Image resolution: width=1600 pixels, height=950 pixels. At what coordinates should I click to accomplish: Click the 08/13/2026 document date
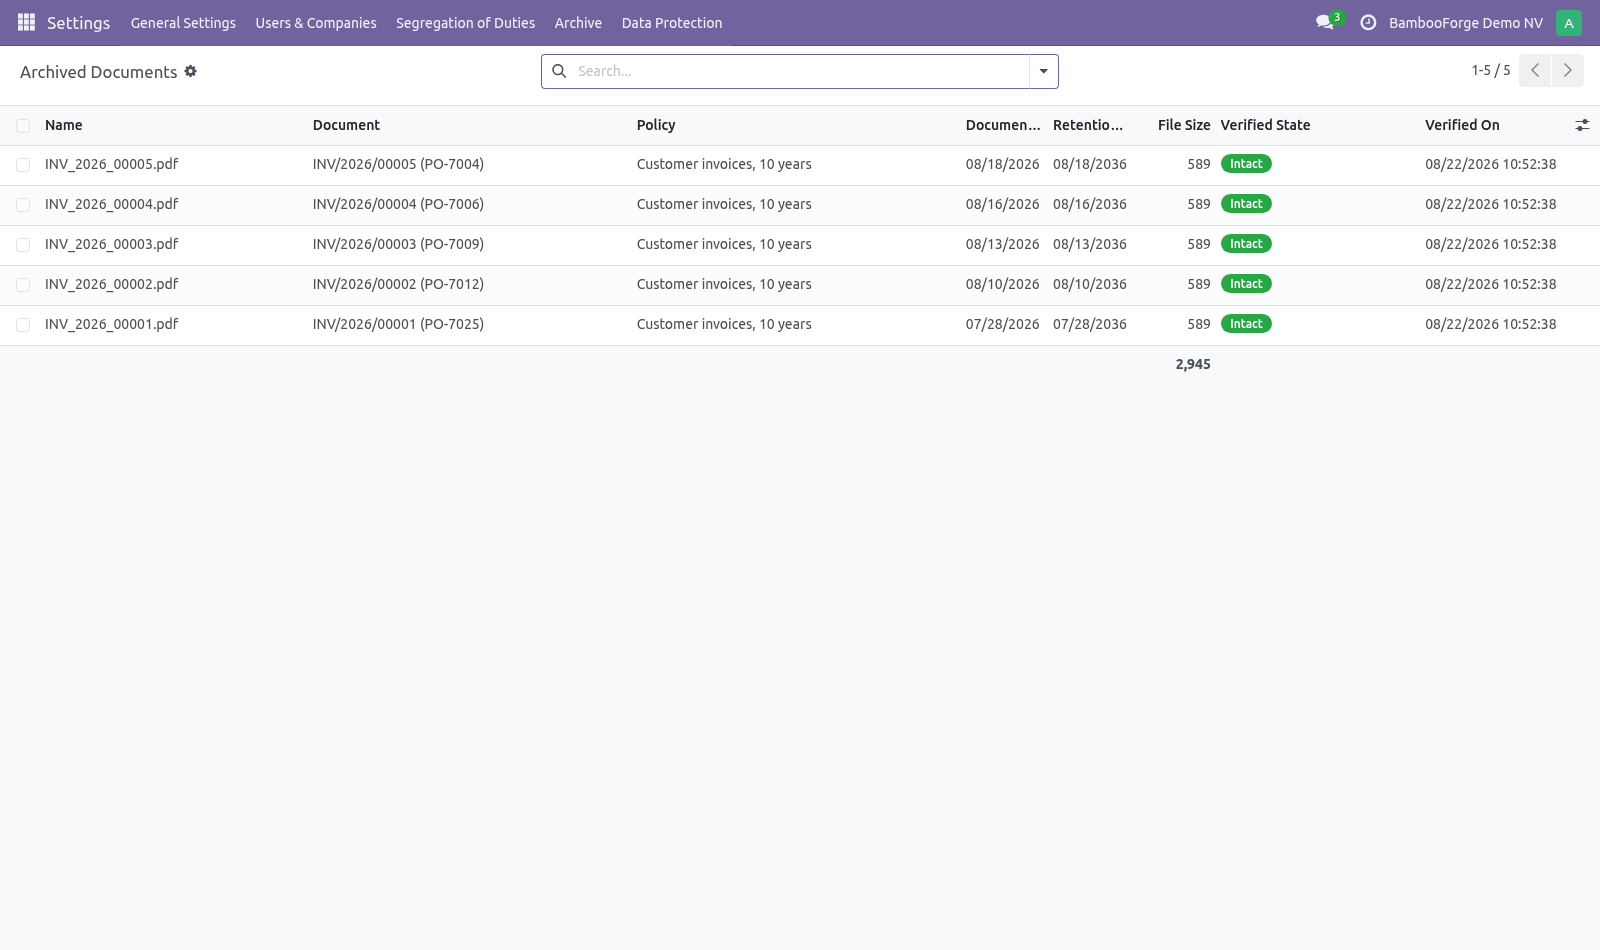(x=1003, y=244)
